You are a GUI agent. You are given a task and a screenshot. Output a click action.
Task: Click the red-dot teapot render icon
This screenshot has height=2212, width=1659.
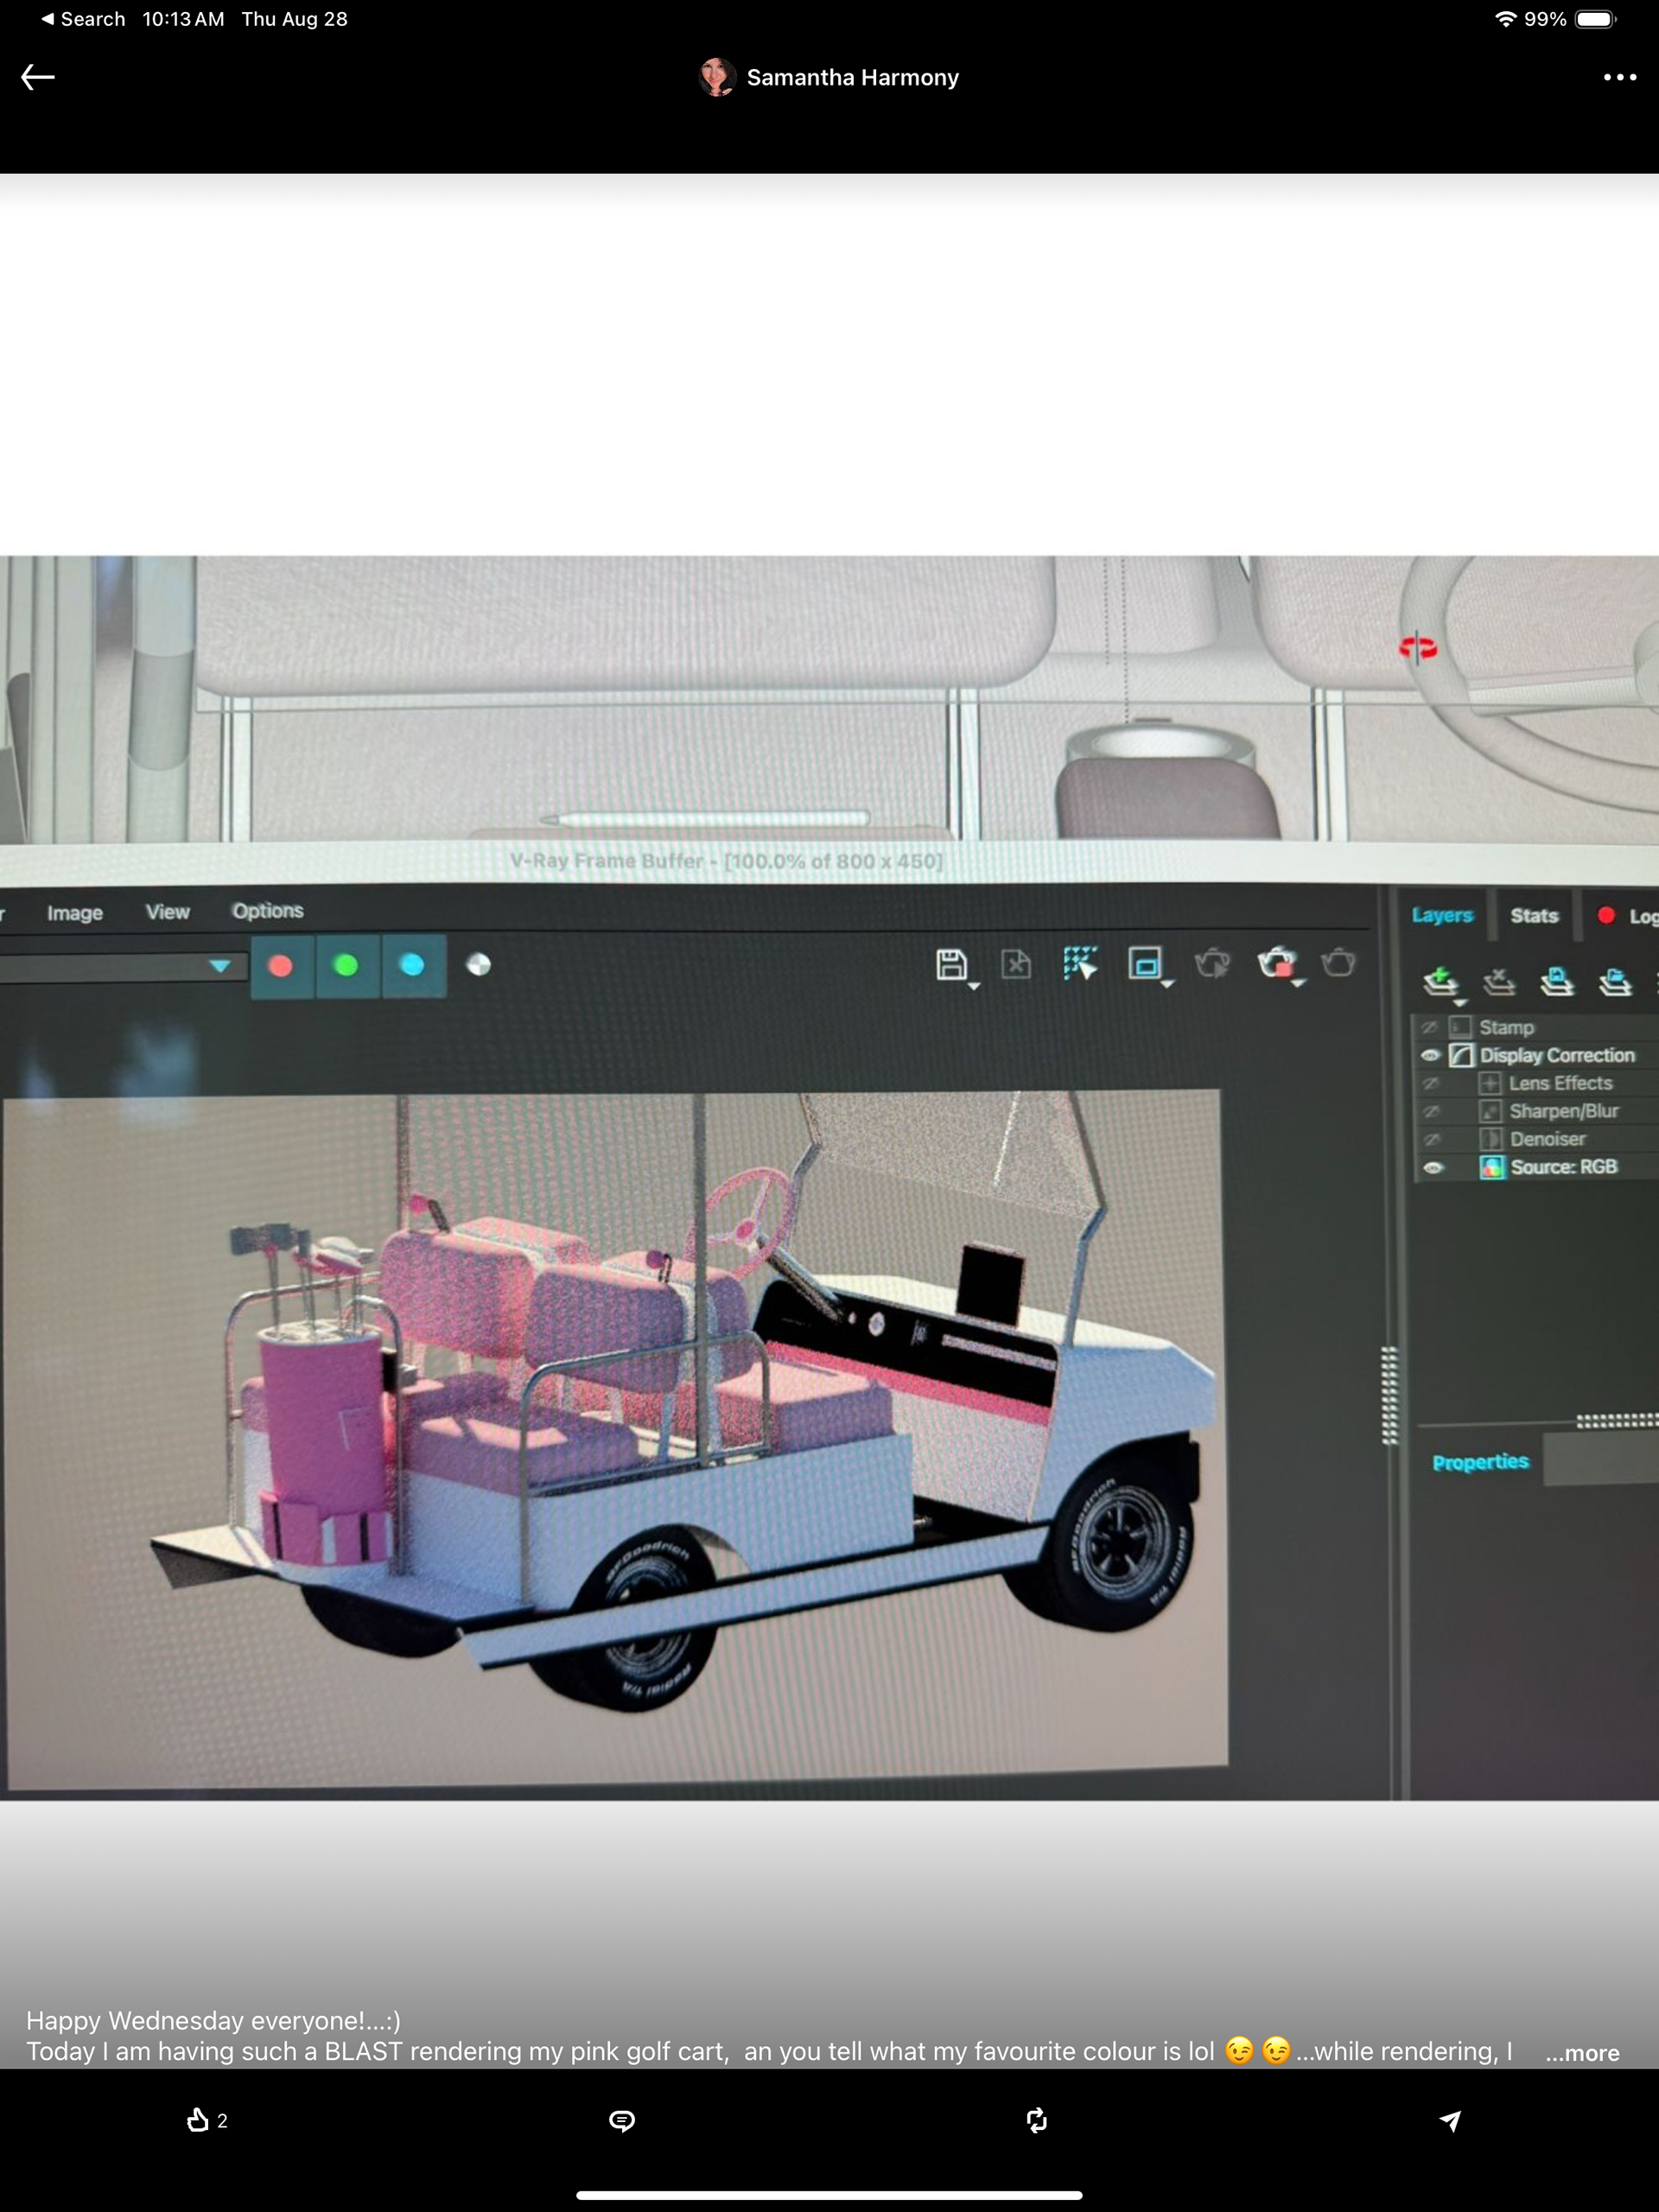coord(1276,963)
